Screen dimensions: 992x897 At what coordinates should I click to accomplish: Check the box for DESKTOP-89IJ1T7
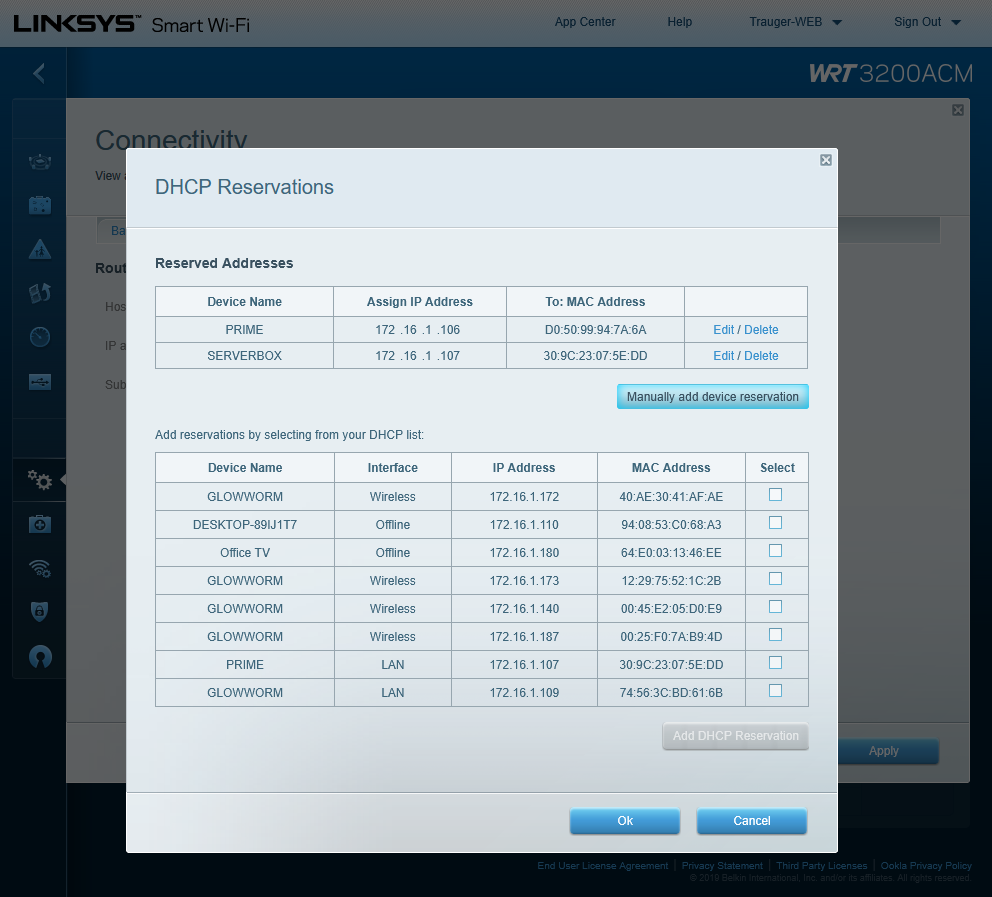(775, 523)
